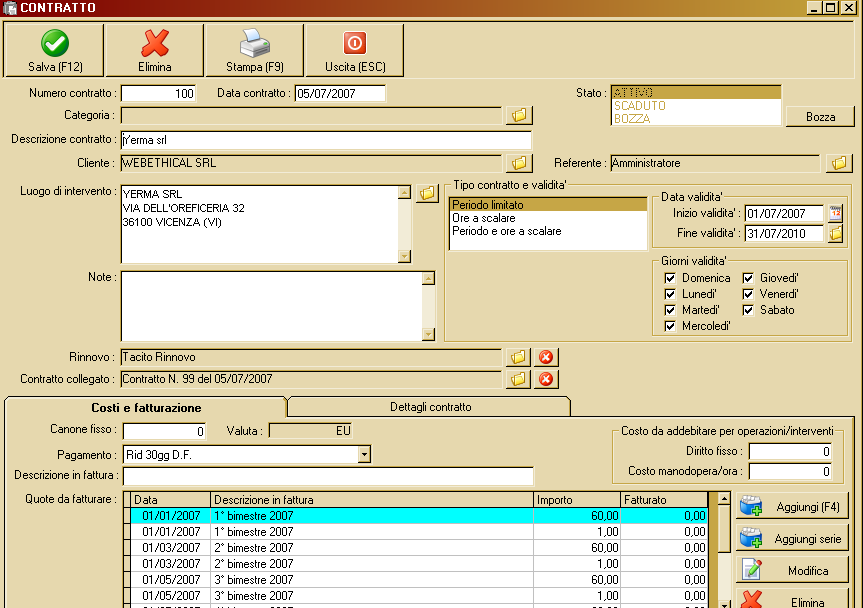Open the Cliente folder lookup icon
863x608 pixels.
tap(519, 163)
